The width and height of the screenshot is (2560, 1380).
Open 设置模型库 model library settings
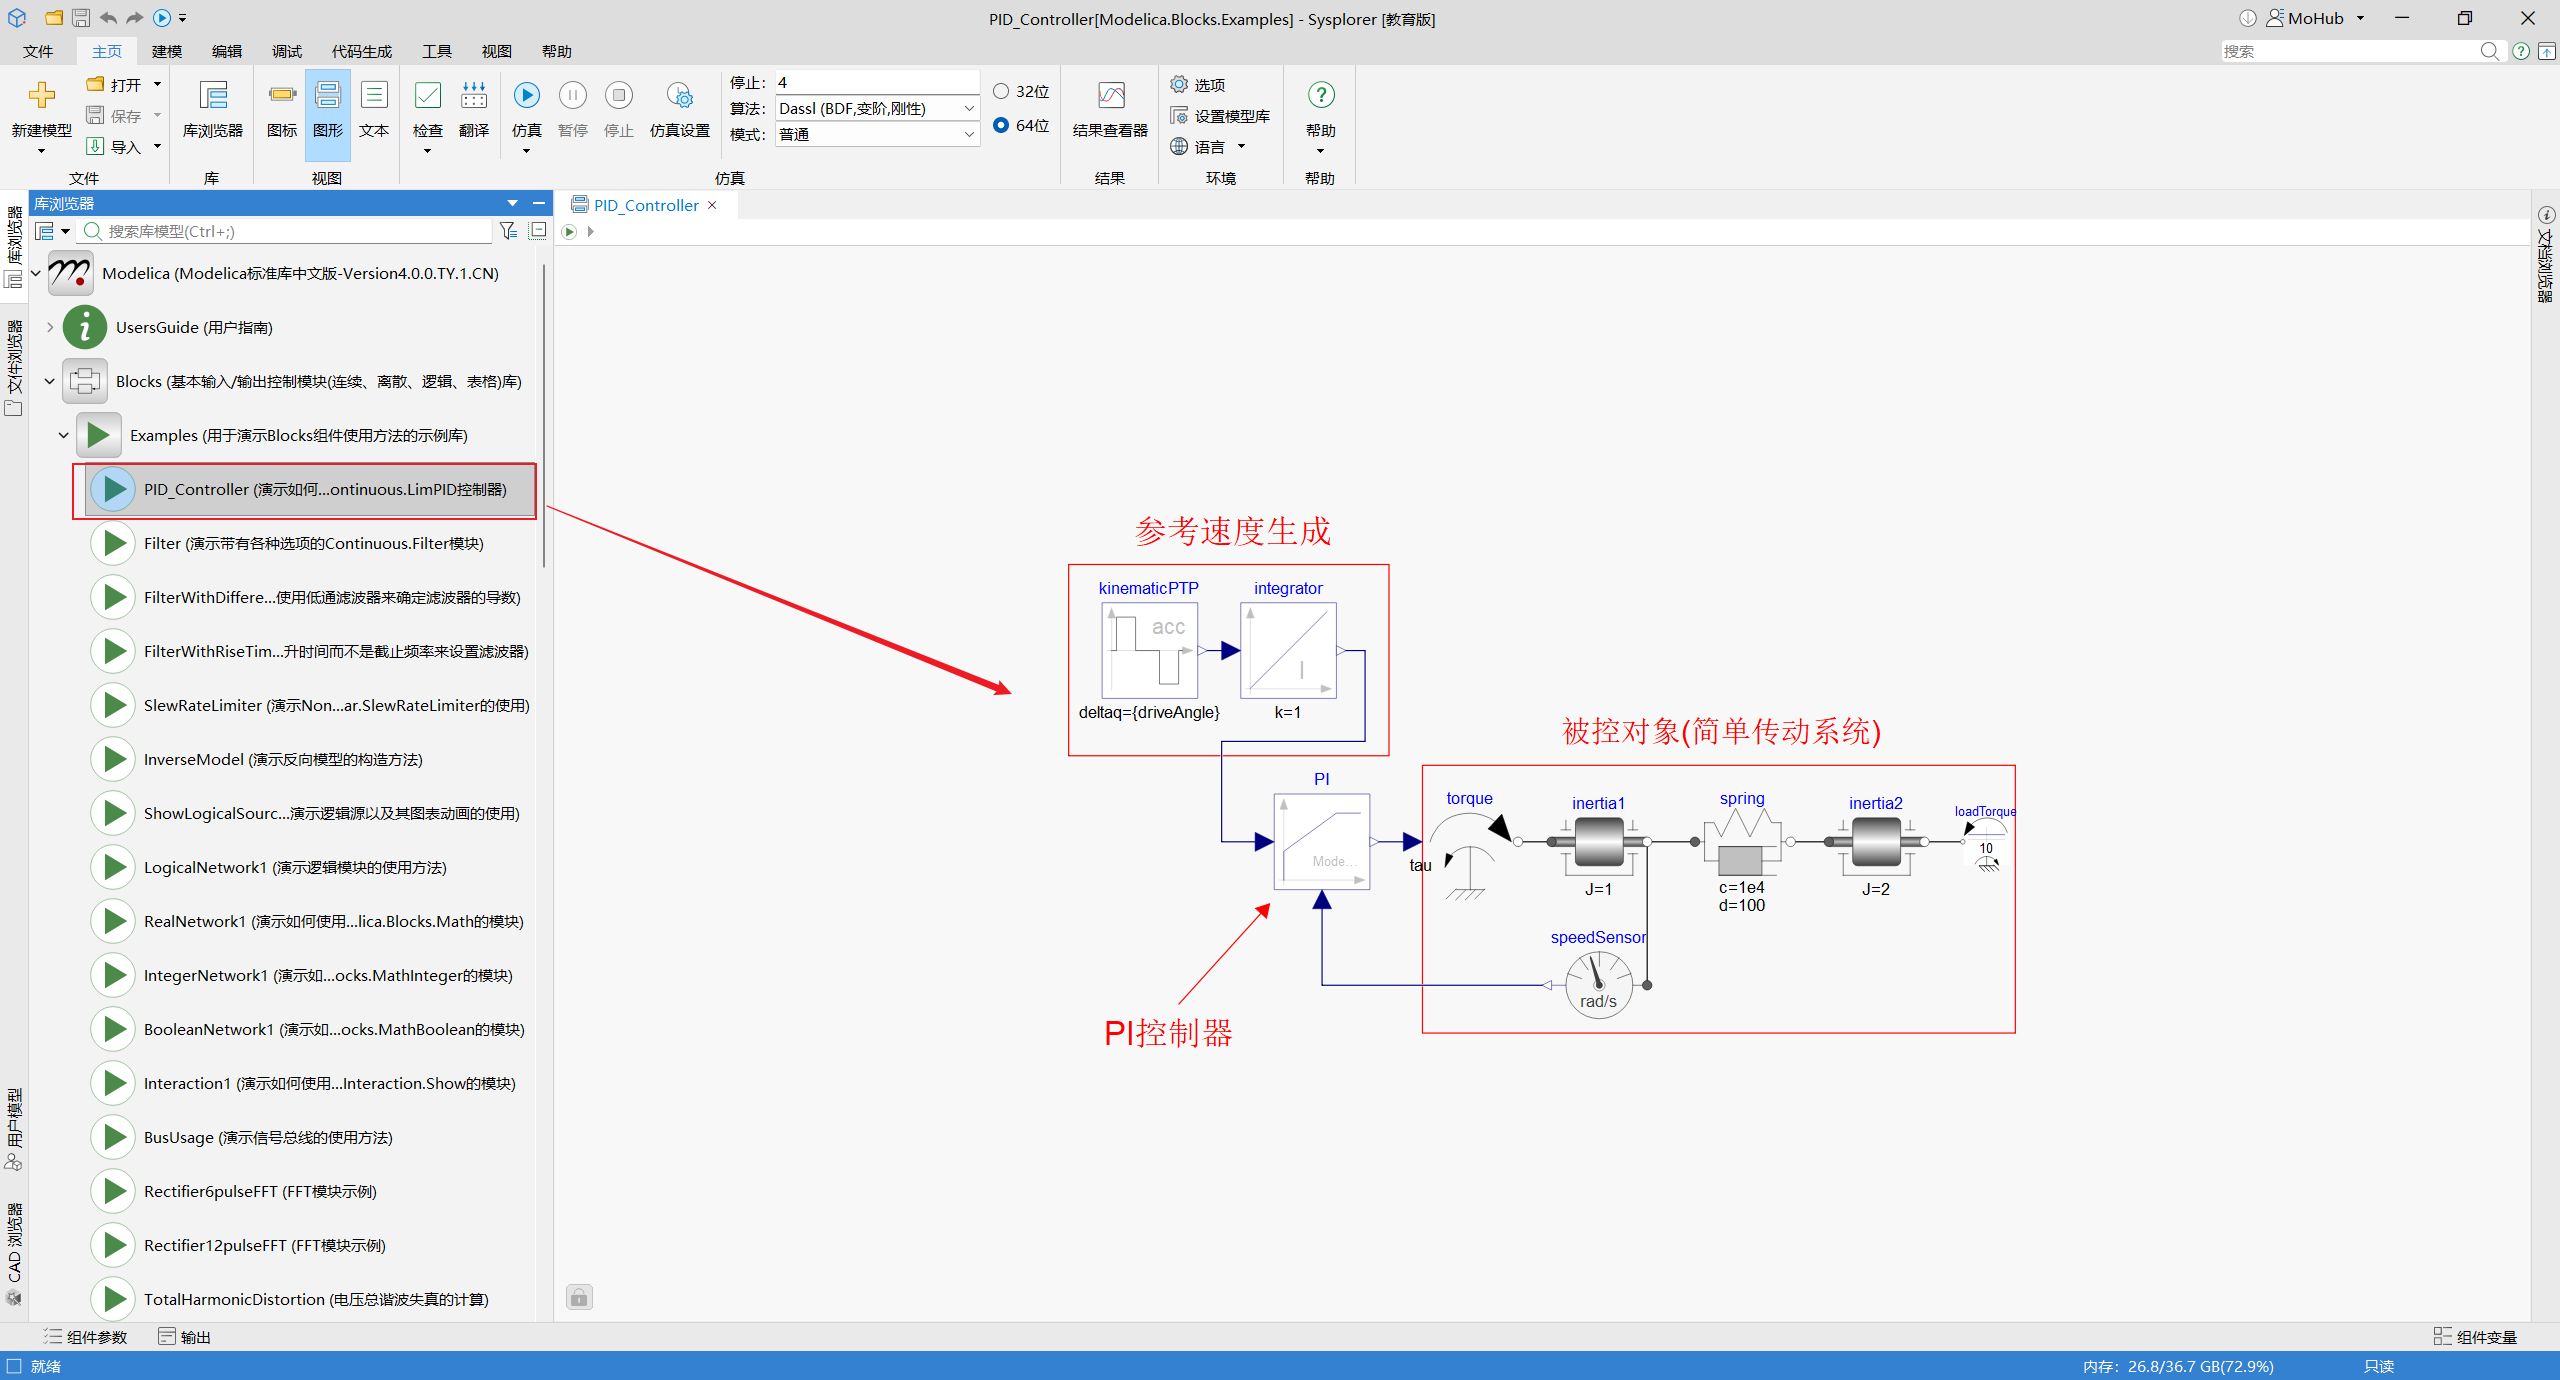coord(1221,116)
